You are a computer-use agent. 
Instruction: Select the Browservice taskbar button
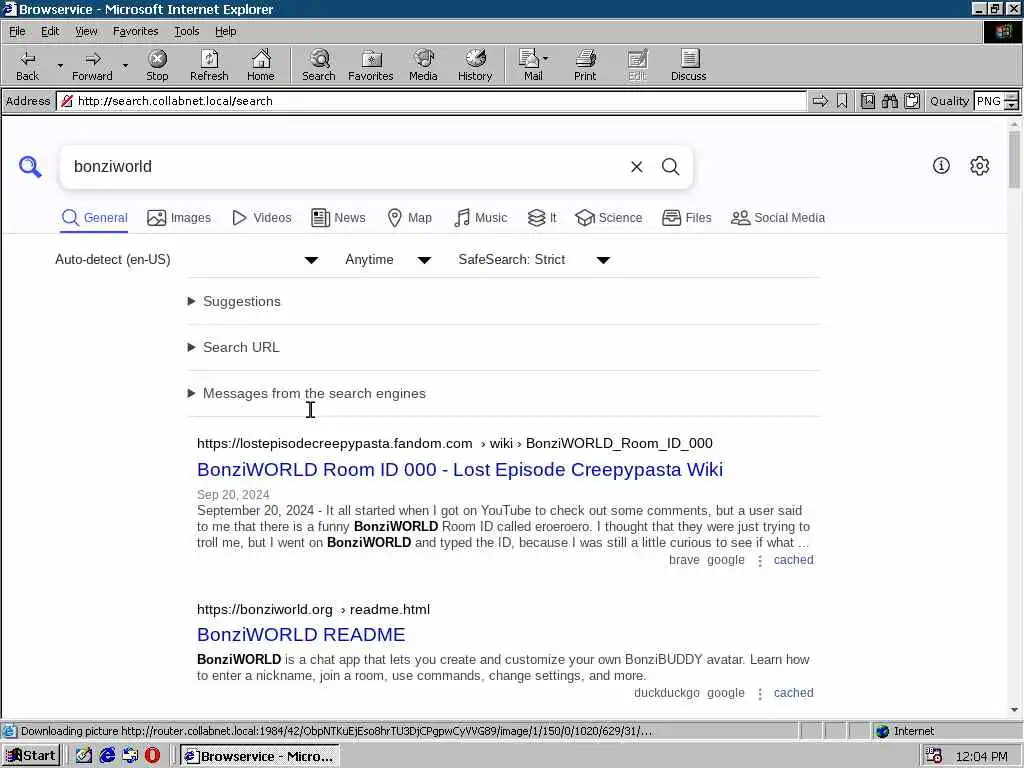pyautogui.click(x=259, y=756)
